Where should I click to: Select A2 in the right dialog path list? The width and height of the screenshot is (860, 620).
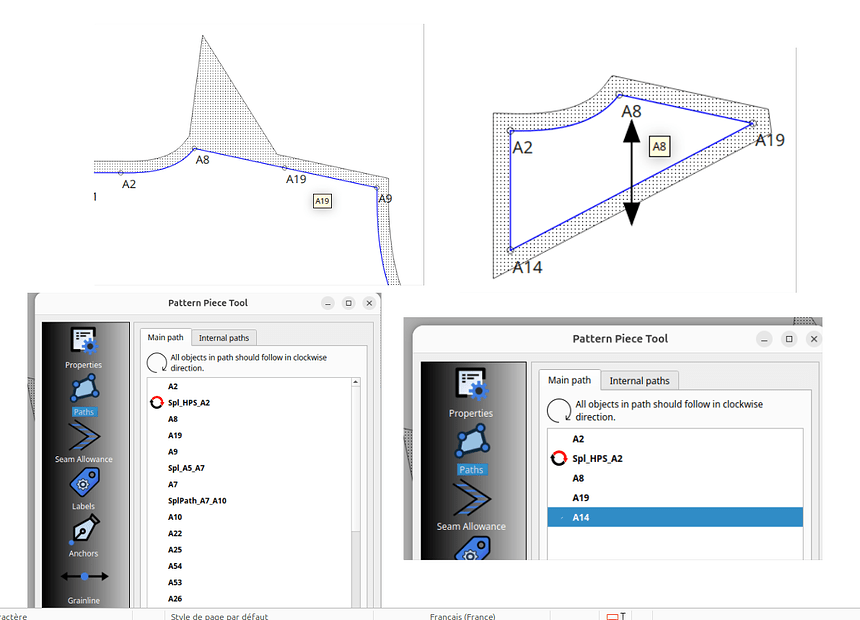[578, 439]
